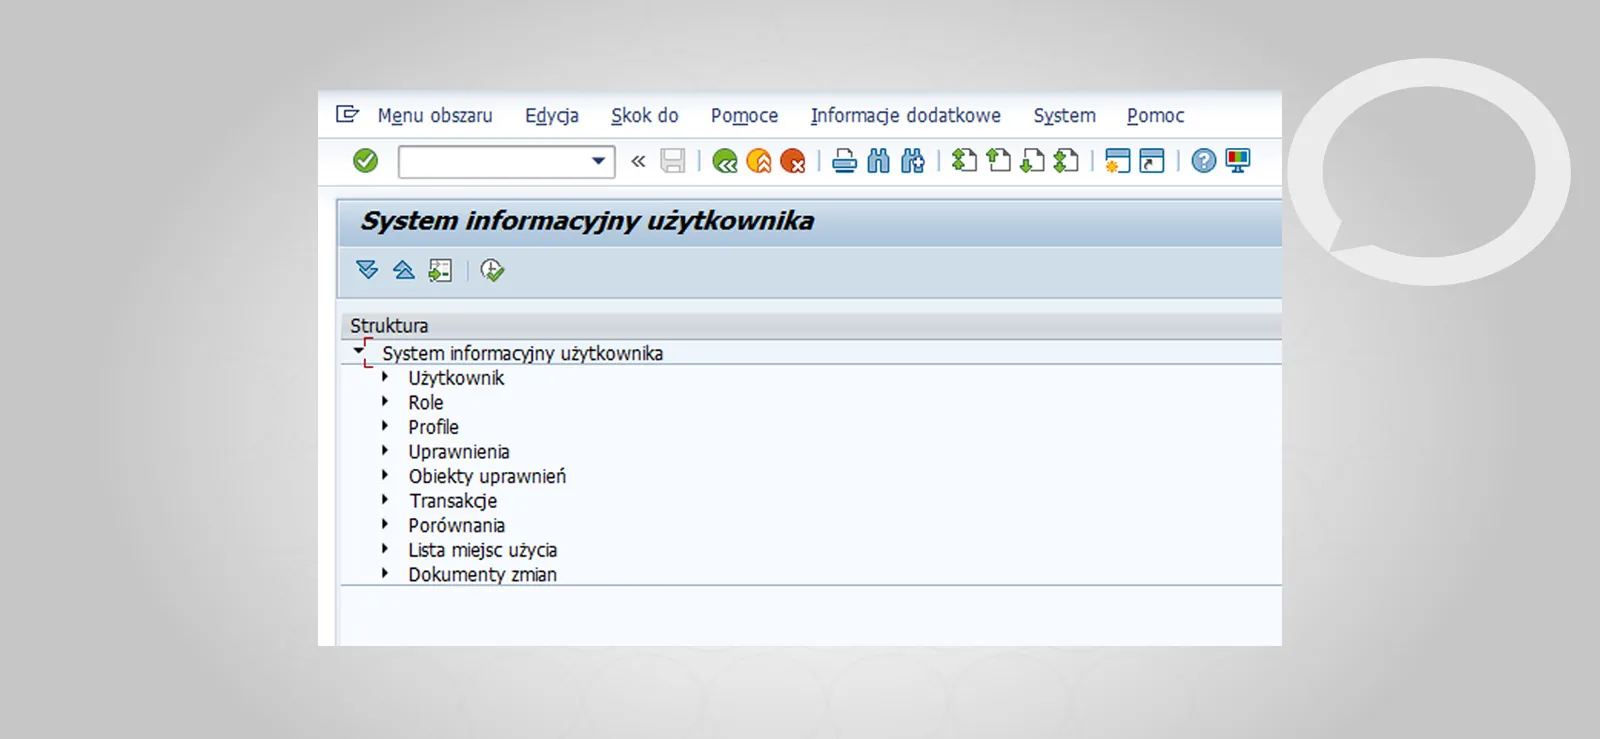The height and width of the screenshot is (739, 1600).
Task: Create new session with window icon
Action: [x=1117, y=161]
